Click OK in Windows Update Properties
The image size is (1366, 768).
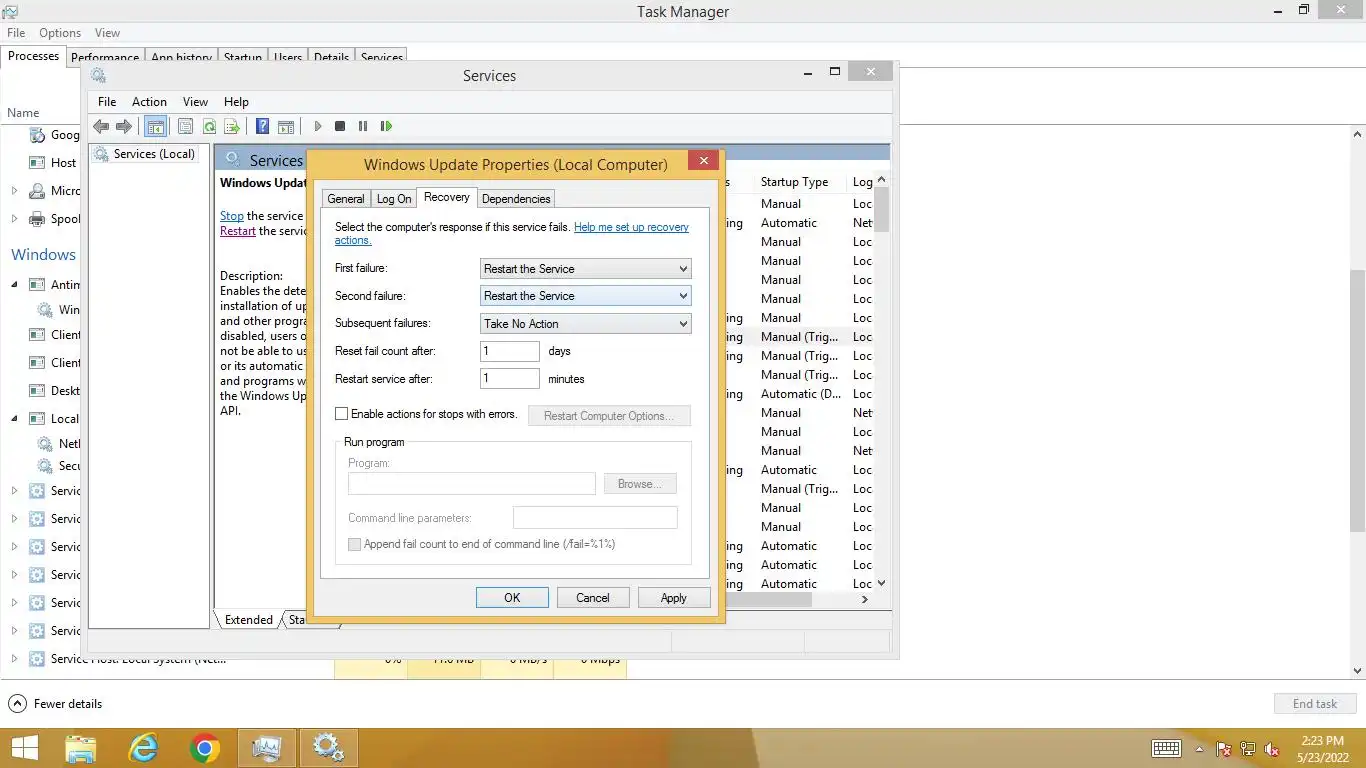pyautogui.click(x=512, y=597)
